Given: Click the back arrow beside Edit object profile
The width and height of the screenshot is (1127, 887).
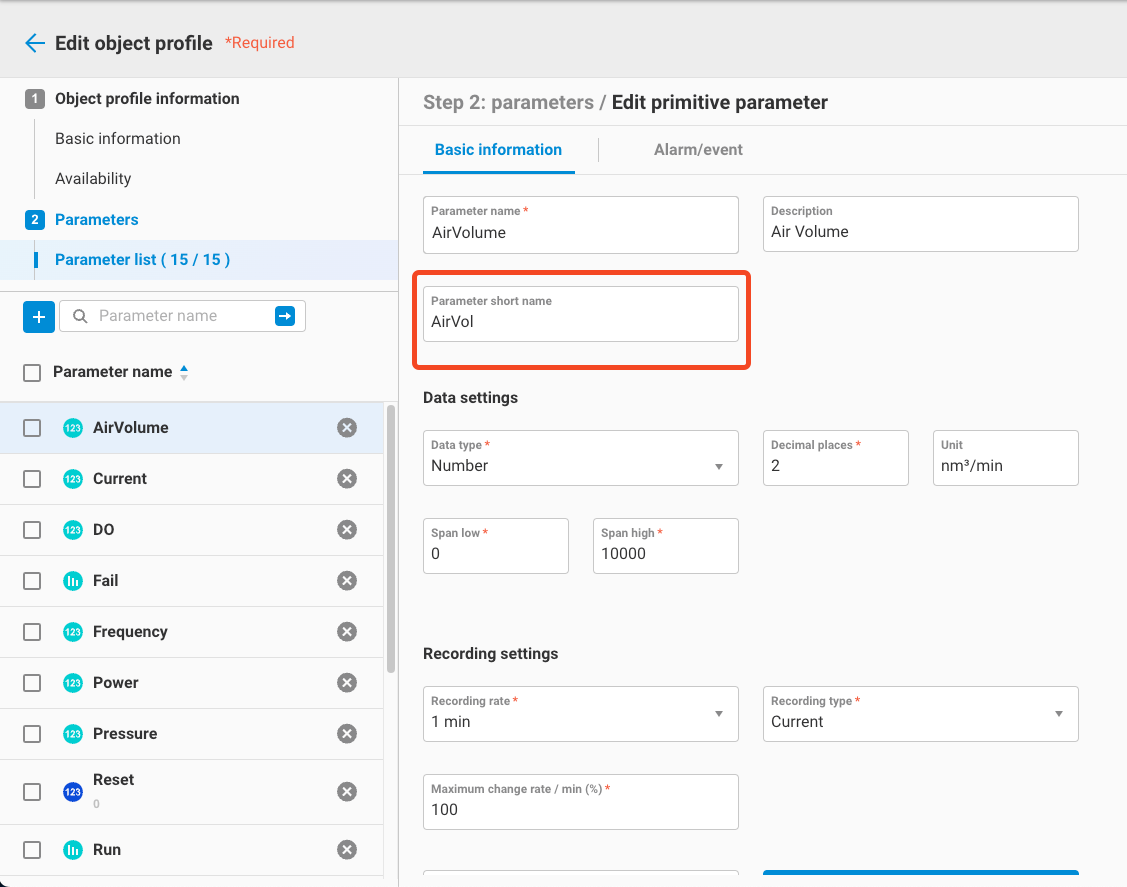Looking at the screenshot, I should coord(35,43).
